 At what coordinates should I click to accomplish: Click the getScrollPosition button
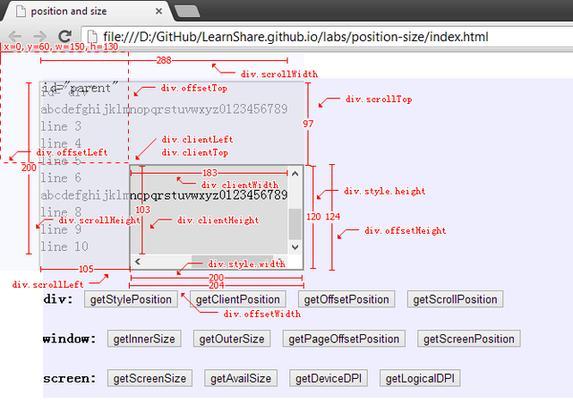455,300
